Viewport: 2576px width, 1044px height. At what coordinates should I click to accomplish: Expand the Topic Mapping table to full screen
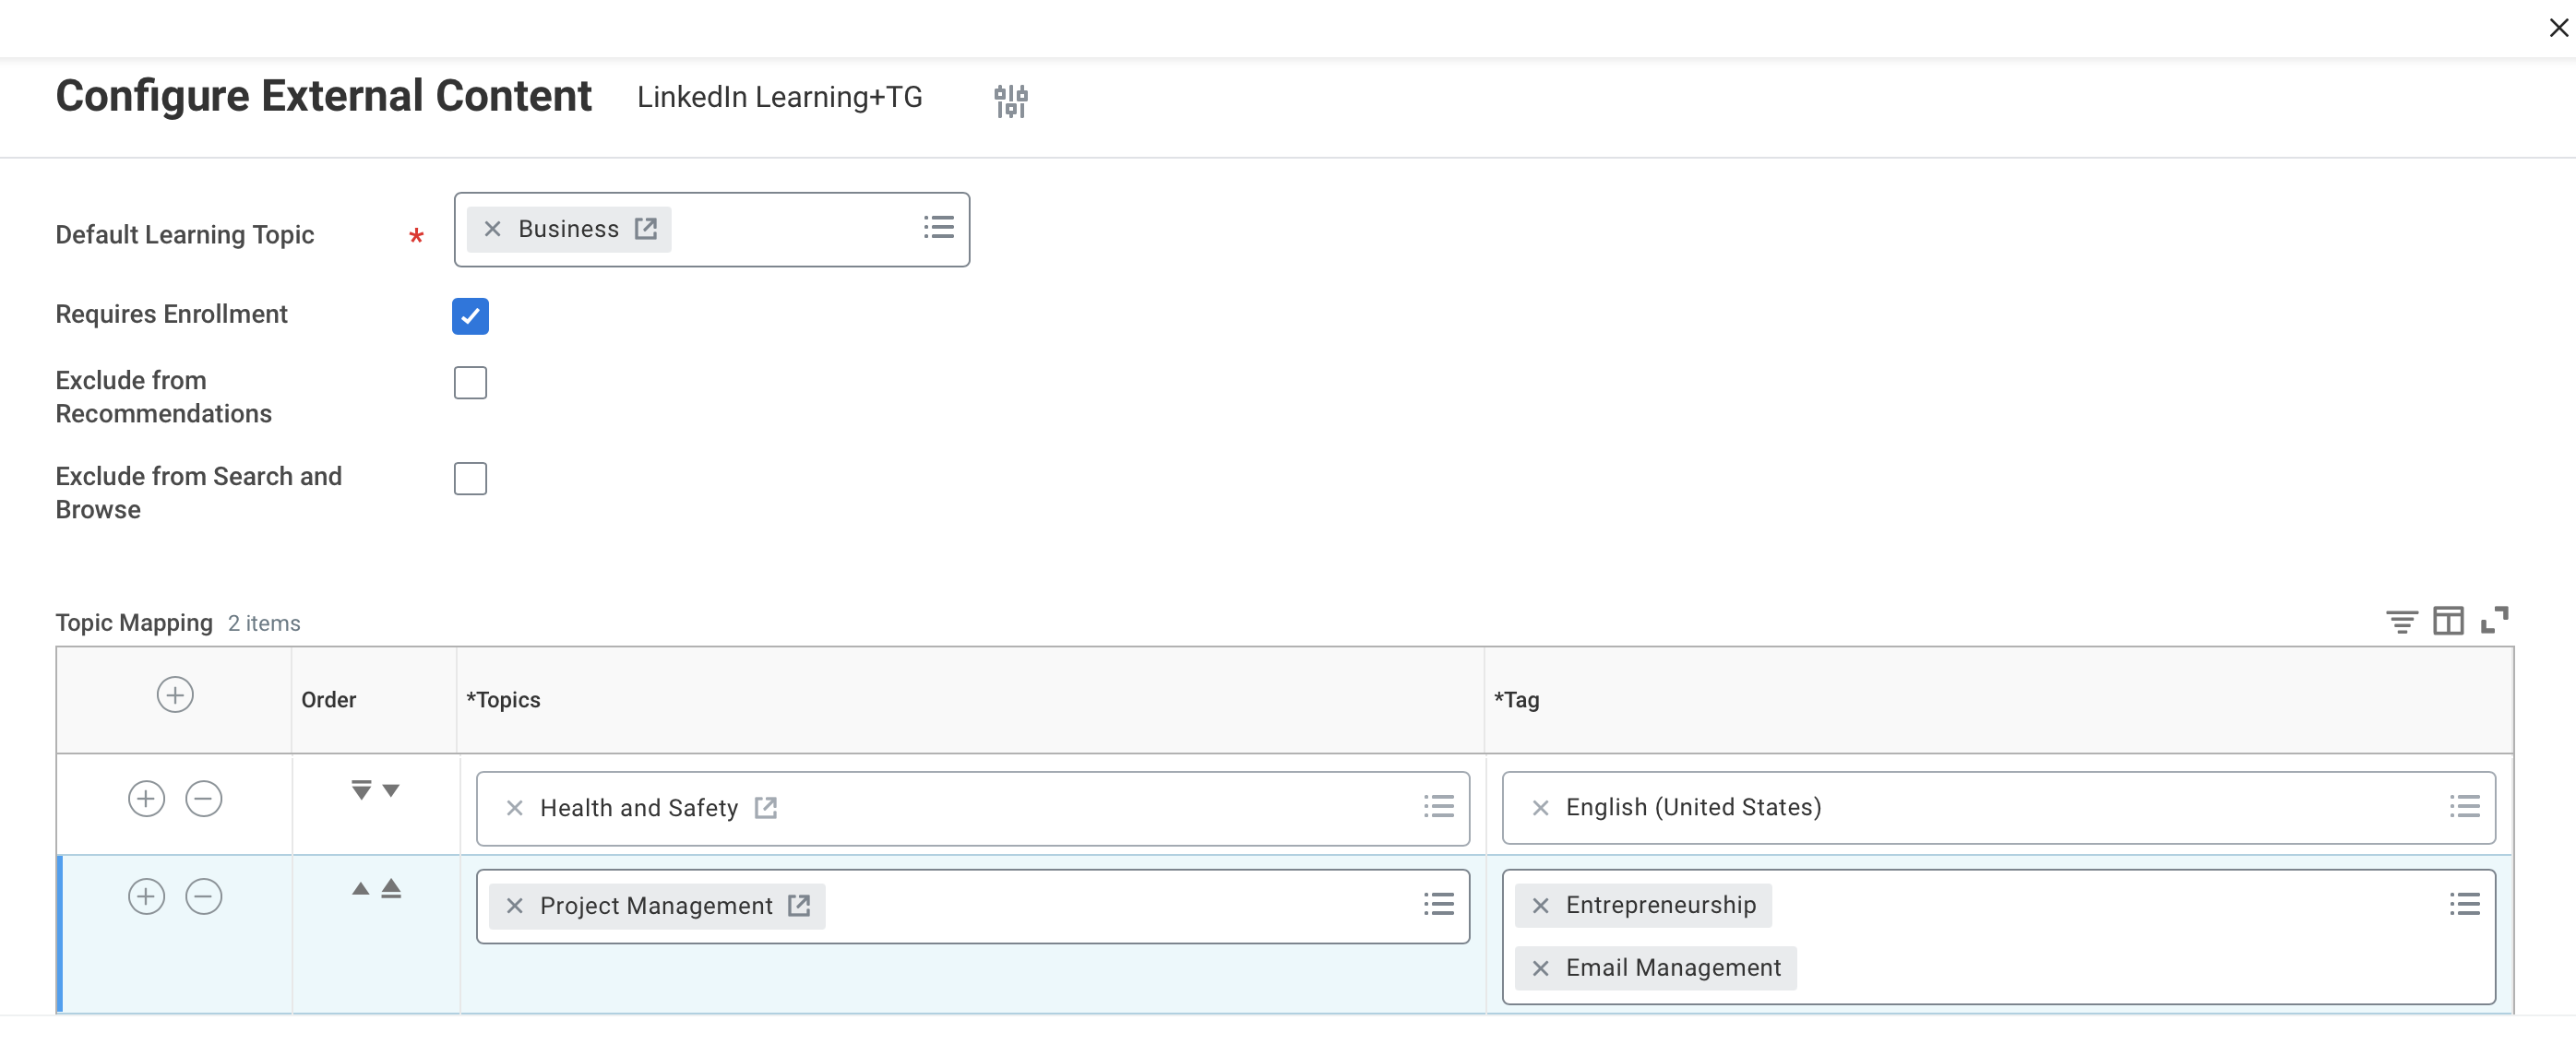point(2495,620)
